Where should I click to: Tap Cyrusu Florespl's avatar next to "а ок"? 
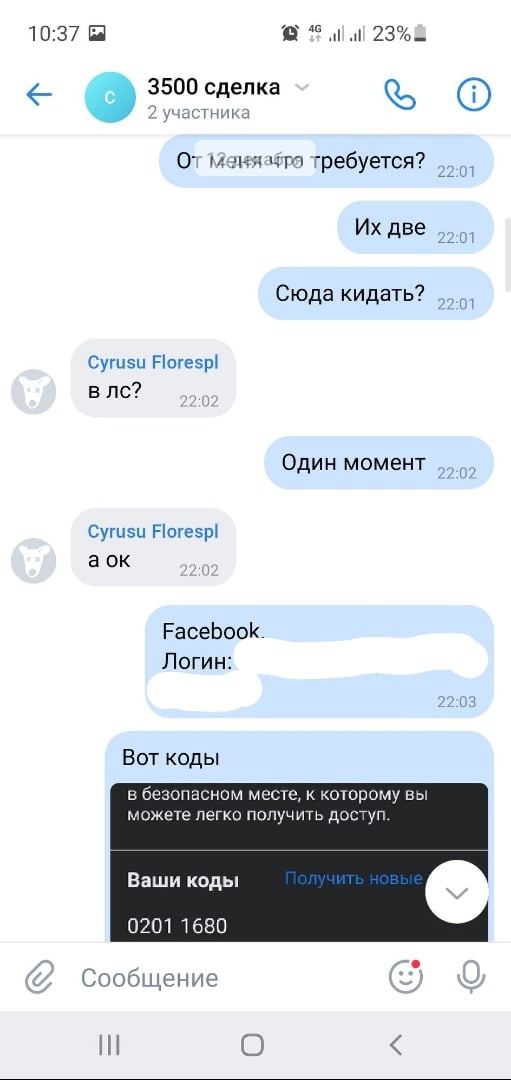coord(33,560)
